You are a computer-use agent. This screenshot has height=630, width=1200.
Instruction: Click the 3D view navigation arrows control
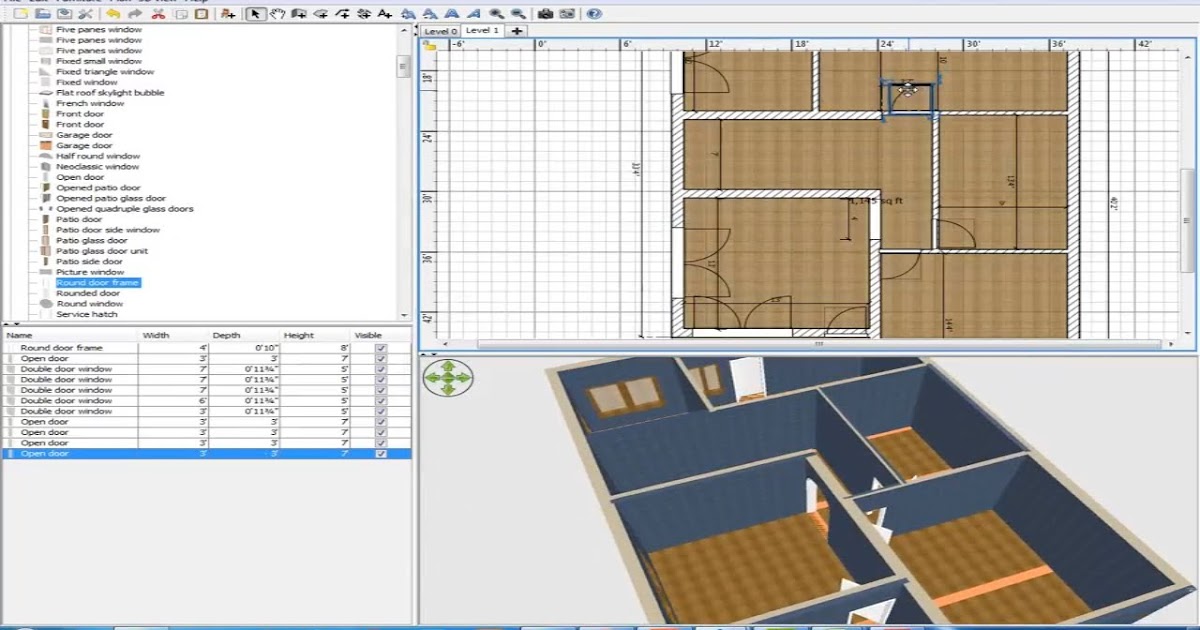[x=448, y=379]
